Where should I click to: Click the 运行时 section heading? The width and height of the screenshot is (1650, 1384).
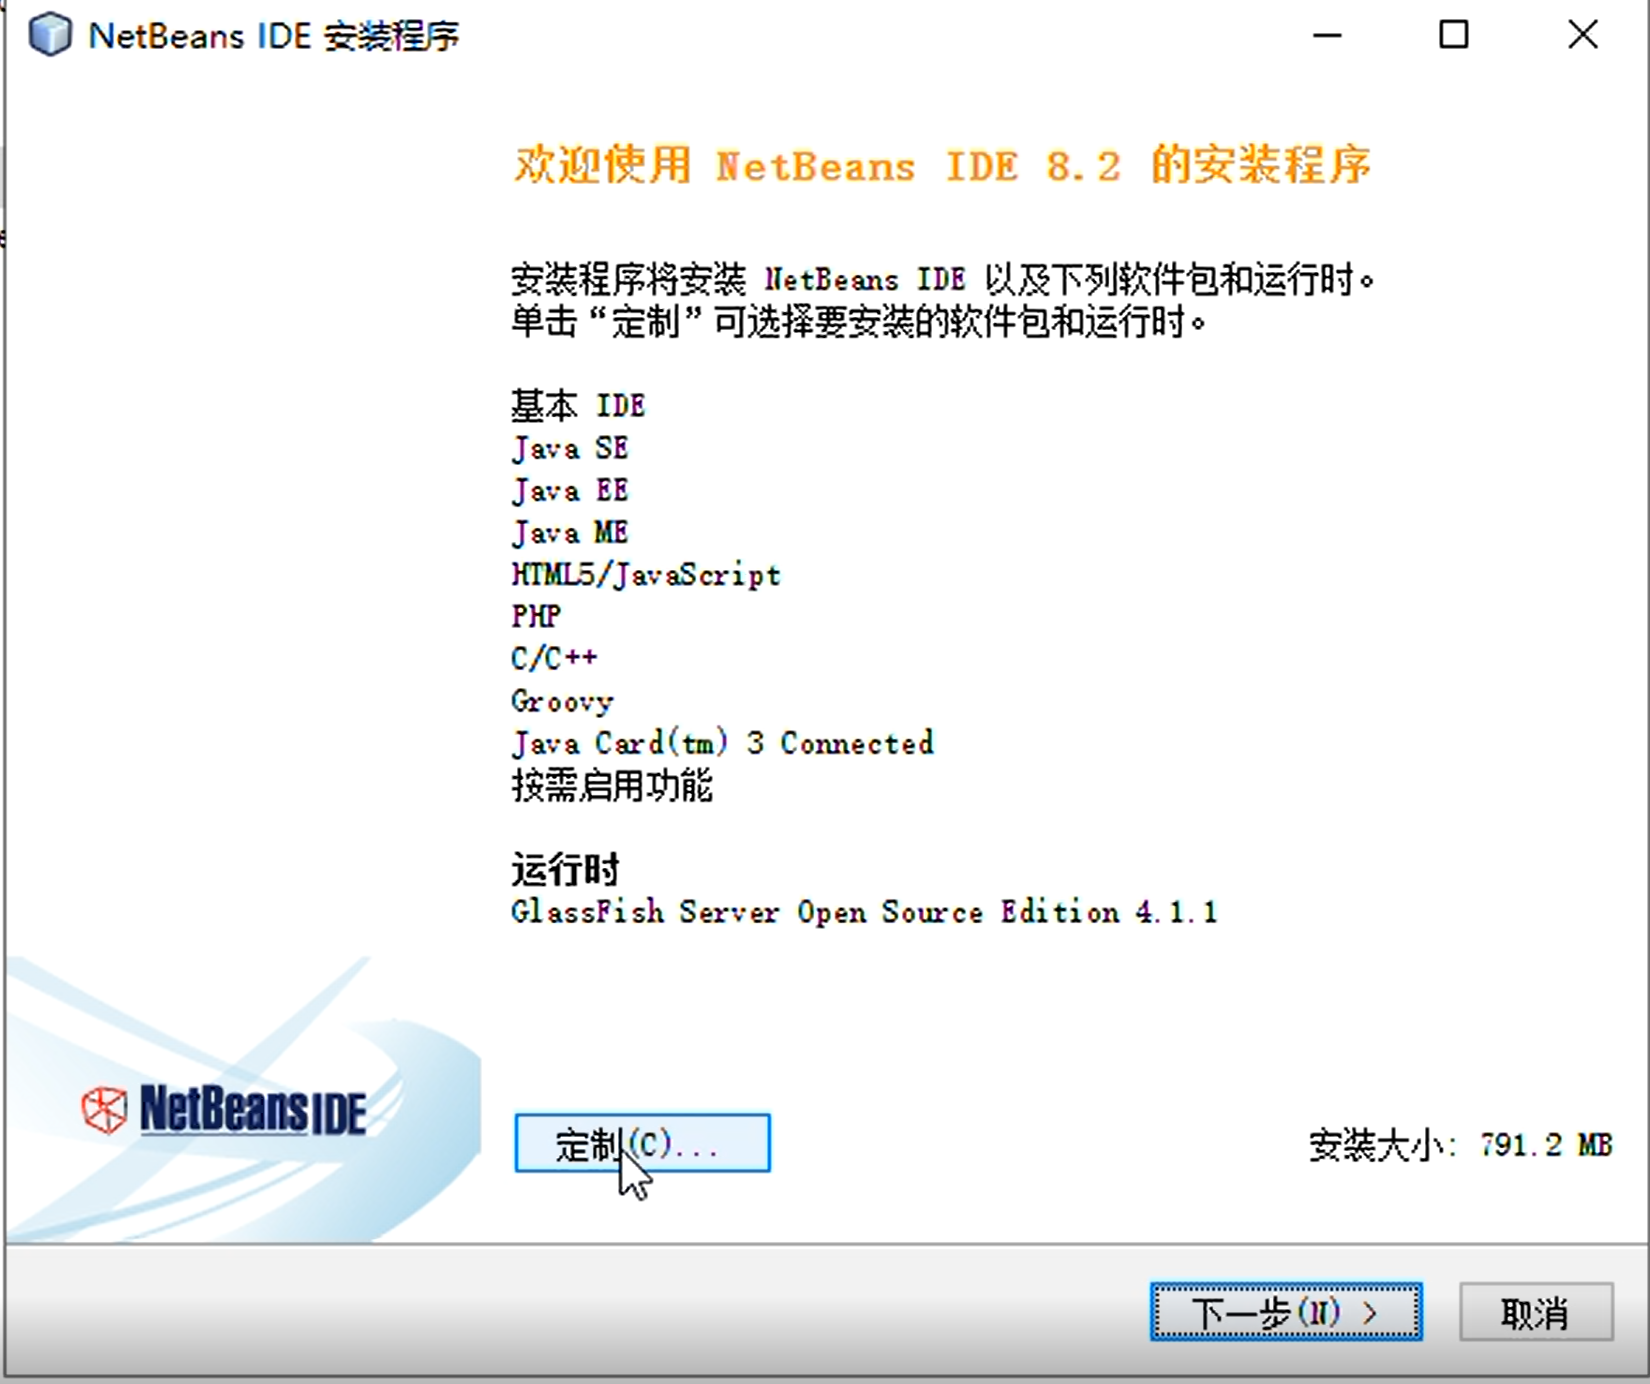click(x=565, y=868)
